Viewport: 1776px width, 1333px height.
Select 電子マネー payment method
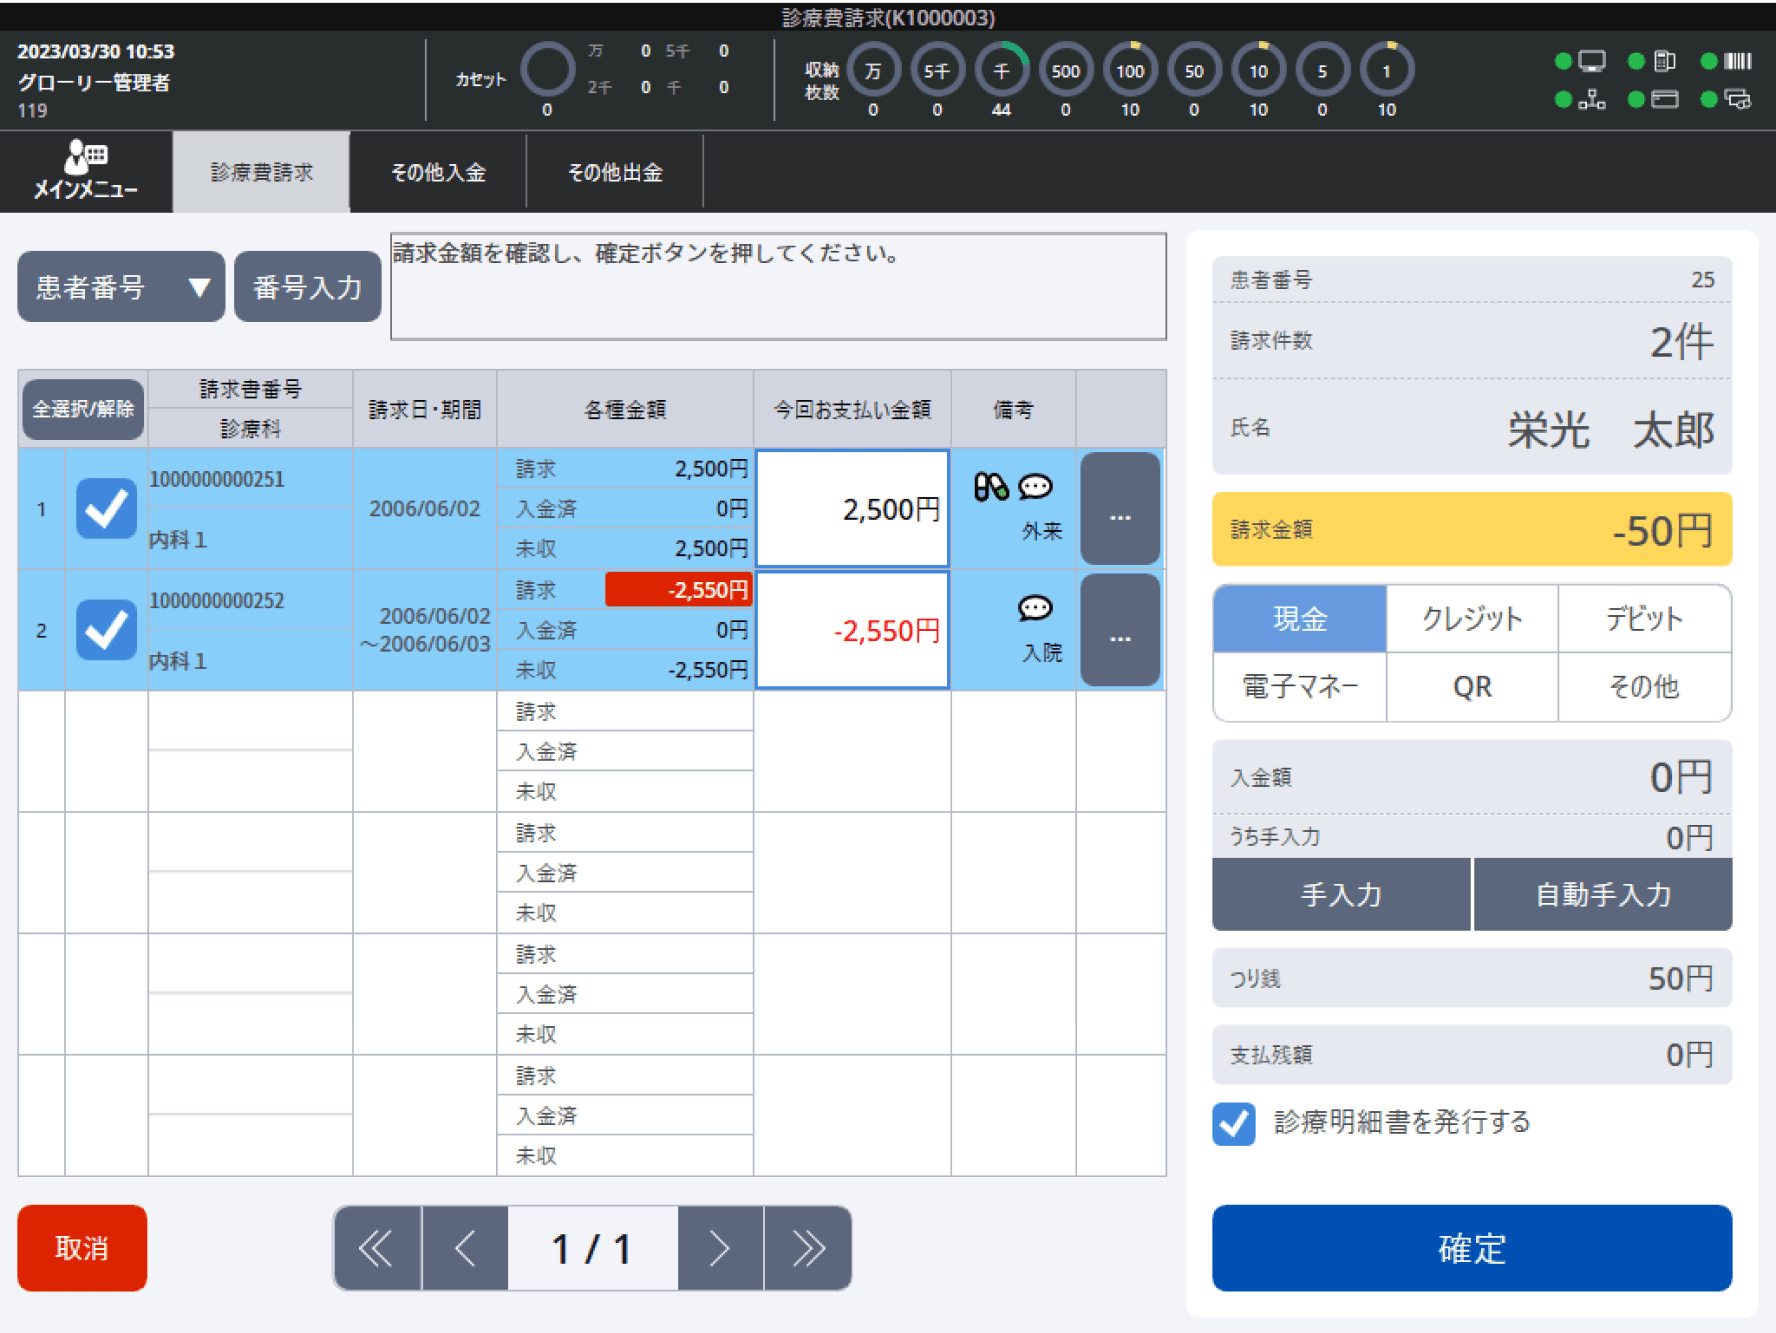tap(1299, 687)
